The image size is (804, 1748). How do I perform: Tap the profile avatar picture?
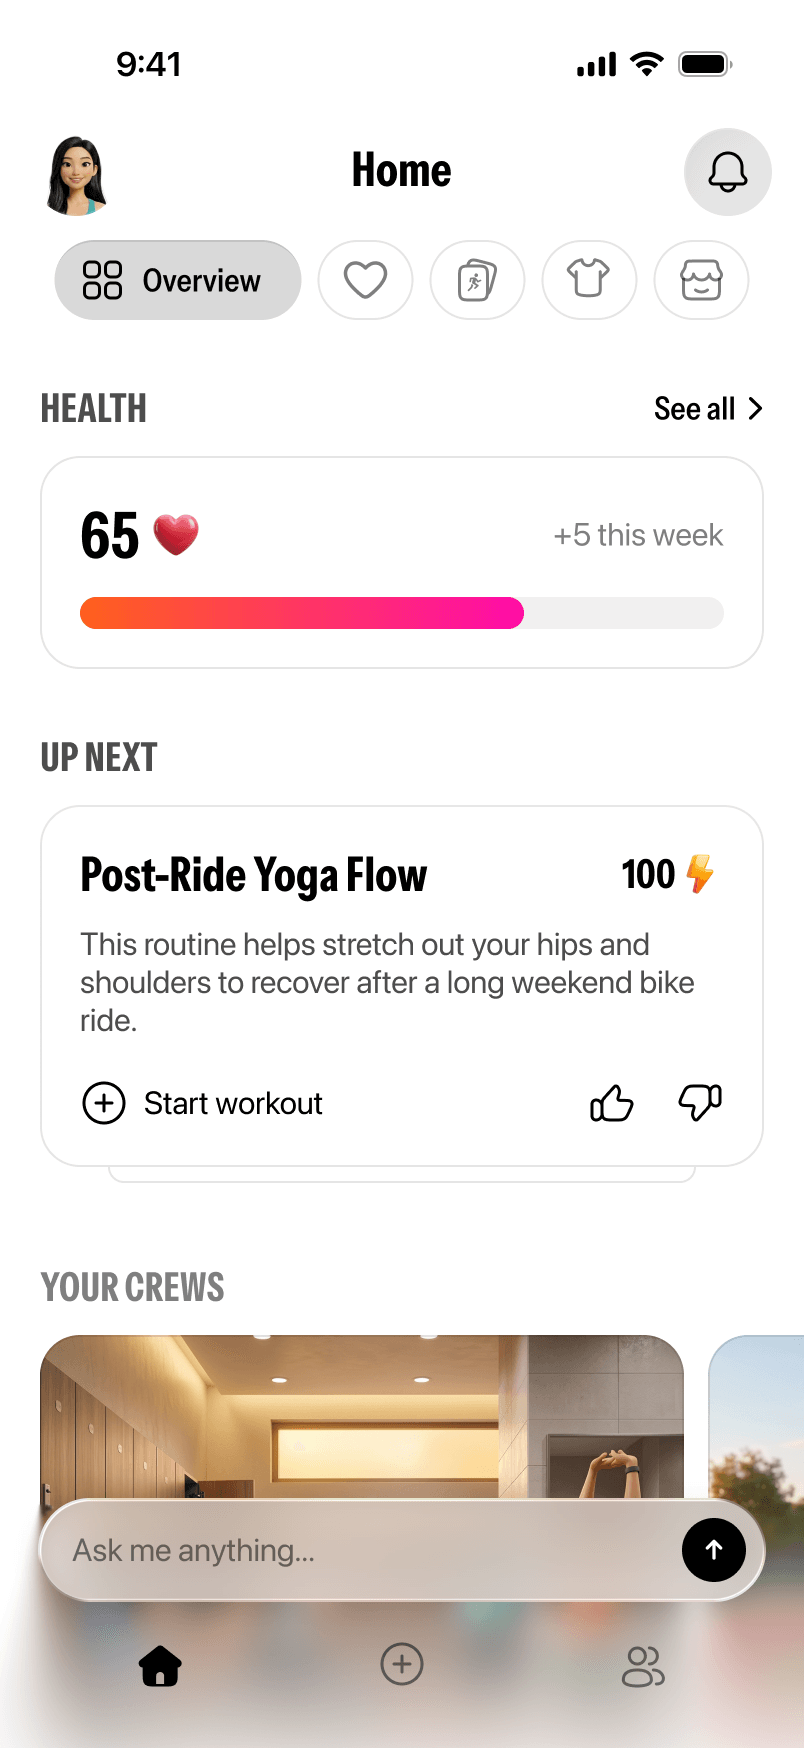[76, 176]
